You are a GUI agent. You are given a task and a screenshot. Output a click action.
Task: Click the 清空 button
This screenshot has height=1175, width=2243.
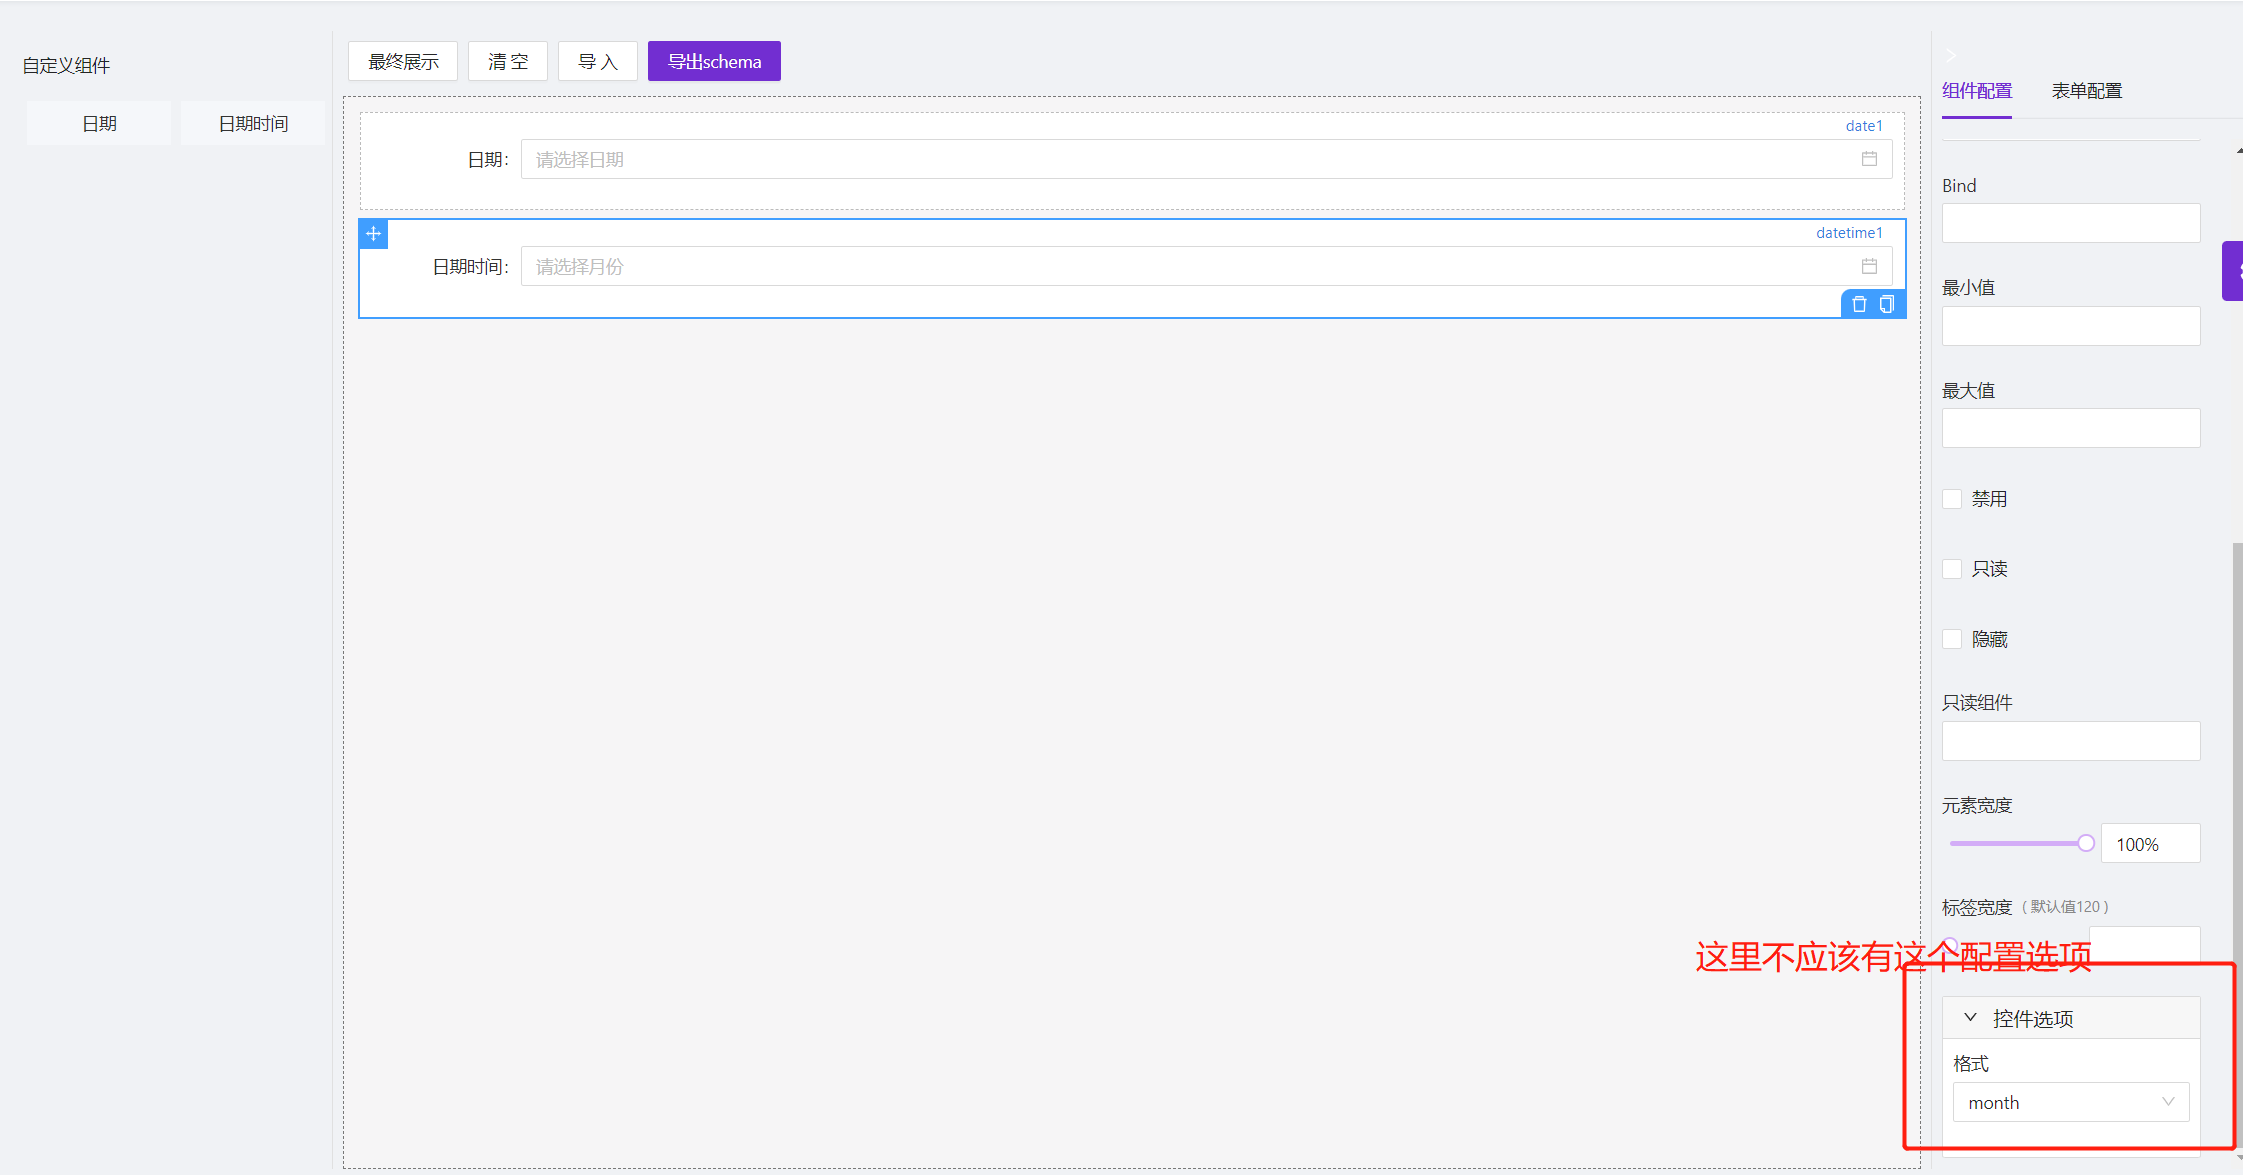508,62
